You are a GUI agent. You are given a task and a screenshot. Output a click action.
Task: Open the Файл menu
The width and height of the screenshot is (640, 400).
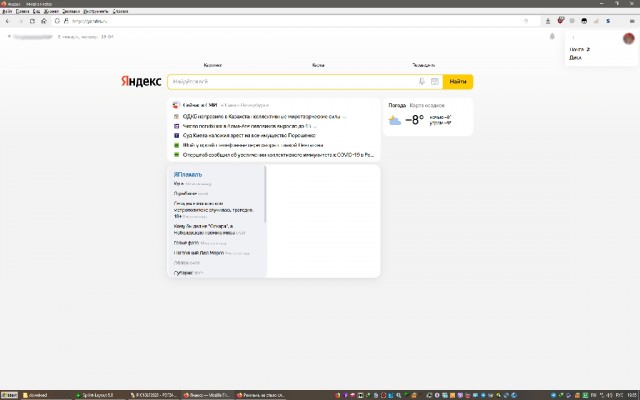click(x=7, y=11)
